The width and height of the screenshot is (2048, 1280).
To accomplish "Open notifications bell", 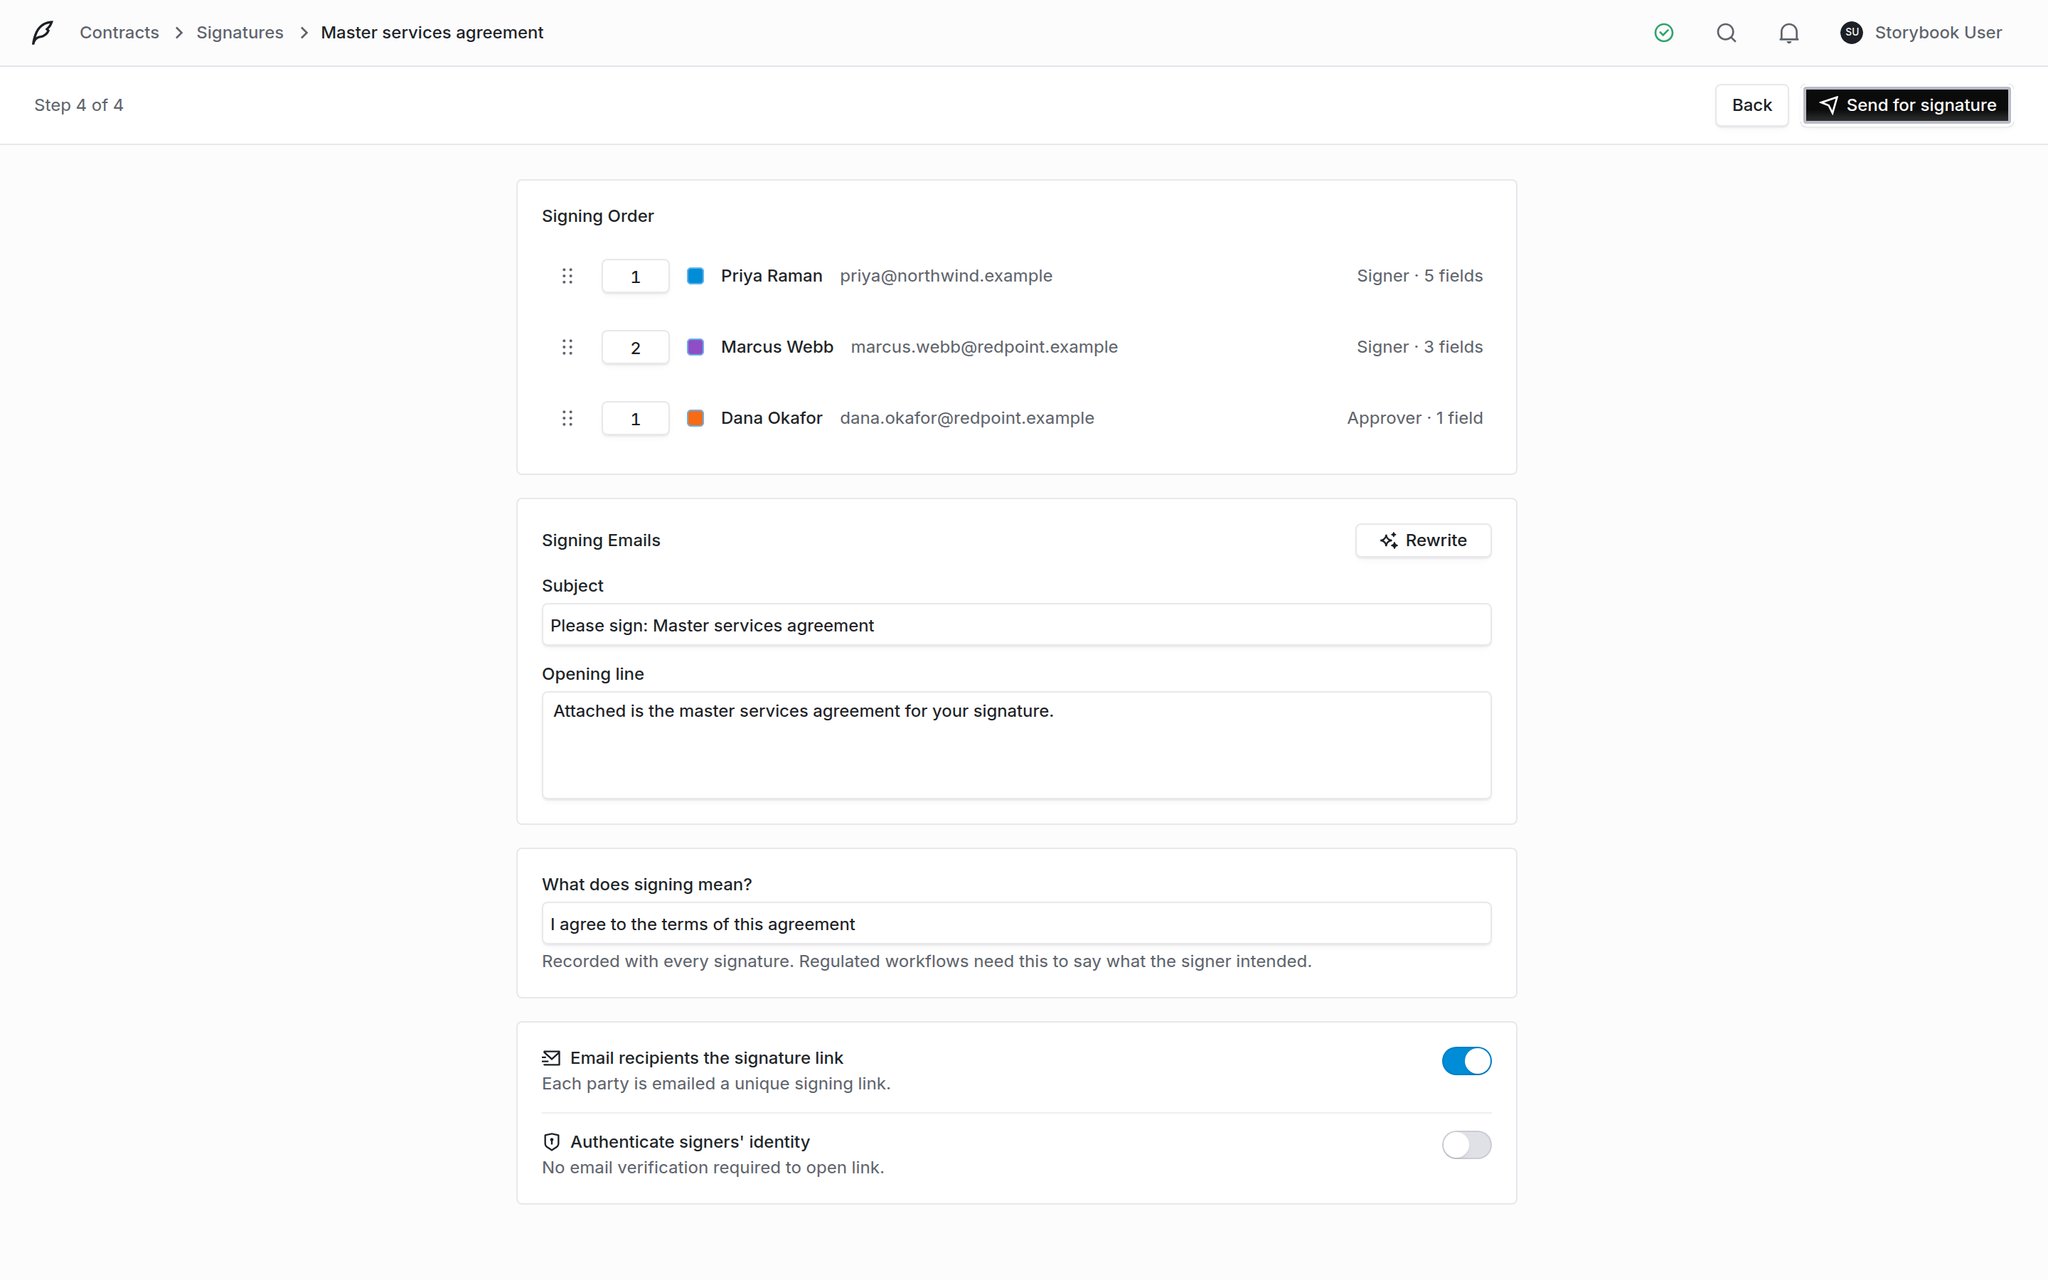I will pos(1789,33).
